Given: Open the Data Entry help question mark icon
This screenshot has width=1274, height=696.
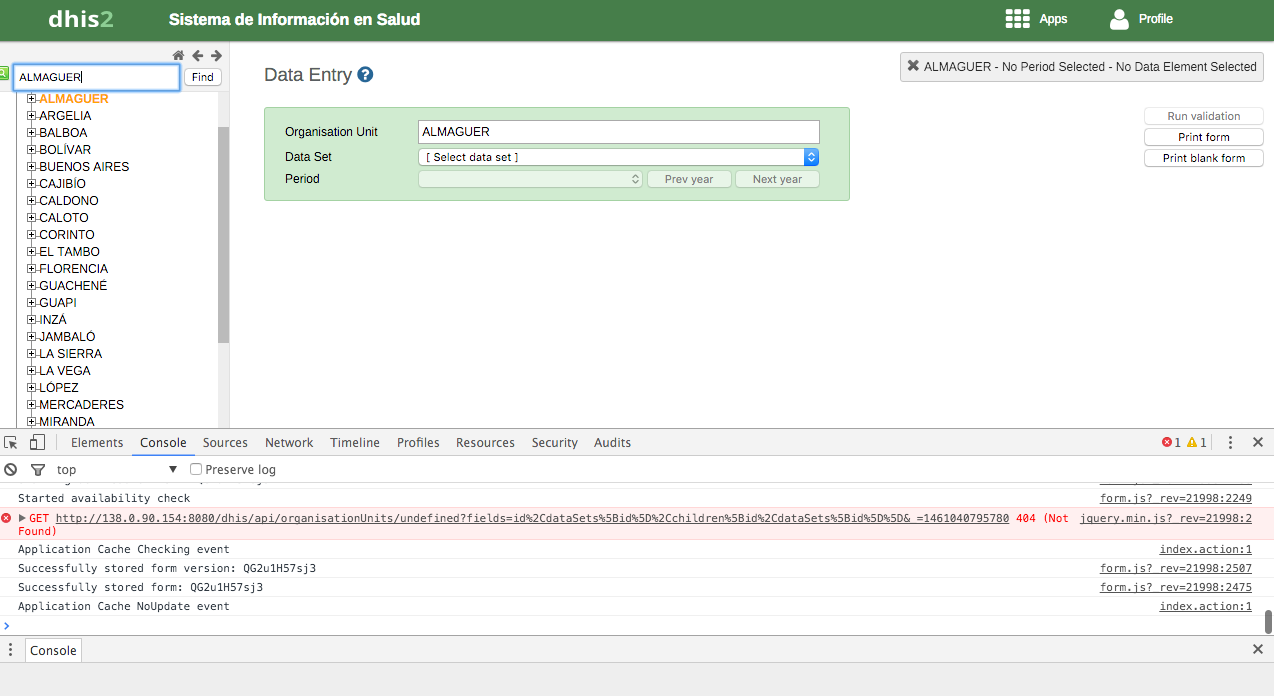Looking at the screenshot, I should (x=365, y=75).
